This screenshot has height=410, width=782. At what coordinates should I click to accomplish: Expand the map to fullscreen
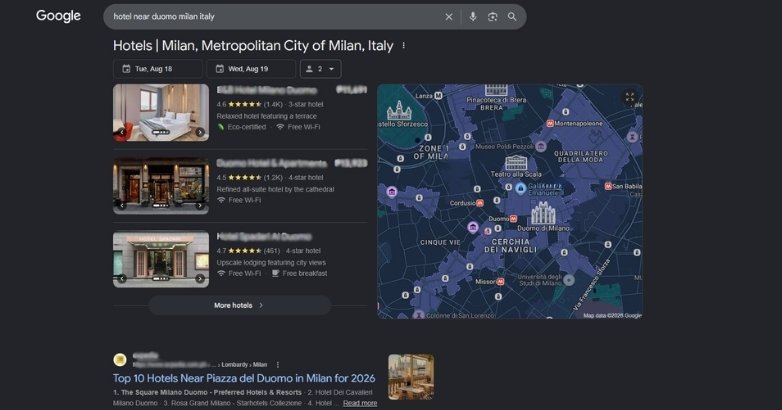[x=630, y=97]
